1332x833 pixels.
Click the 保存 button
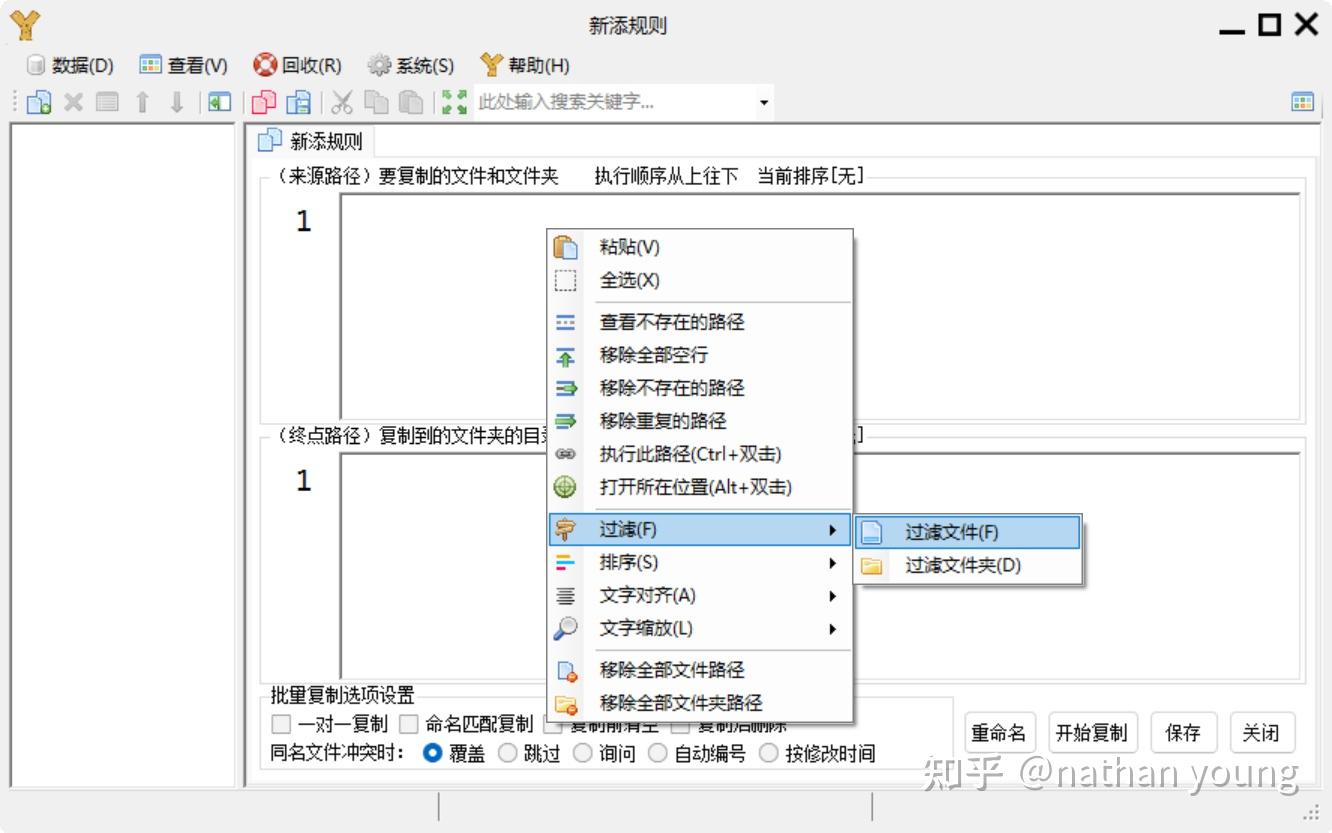[1183, 733]
